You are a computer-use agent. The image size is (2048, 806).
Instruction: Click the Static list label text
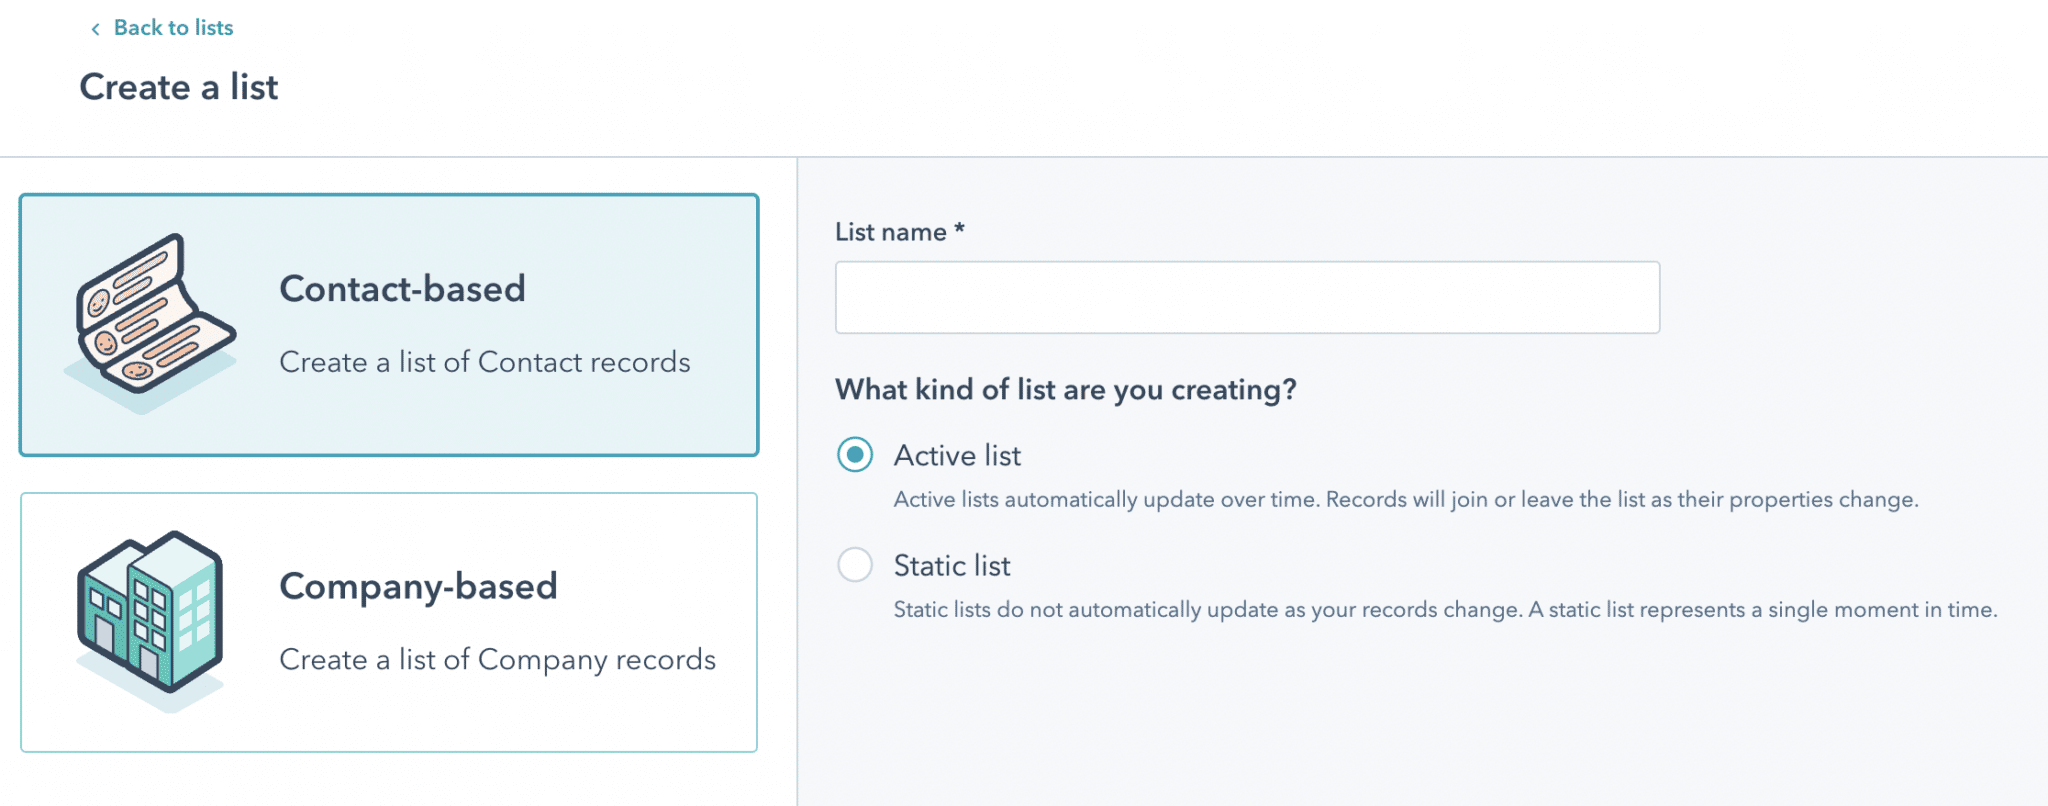click(x=952, y=566)
